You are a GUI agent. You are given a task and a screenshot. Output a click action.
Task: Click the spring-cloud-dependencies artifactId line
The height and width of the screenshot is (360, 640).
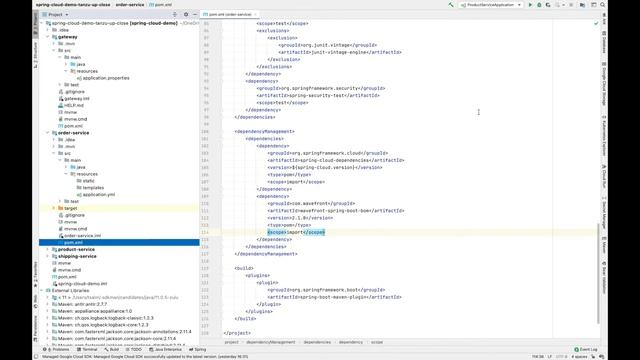point(336,160)
